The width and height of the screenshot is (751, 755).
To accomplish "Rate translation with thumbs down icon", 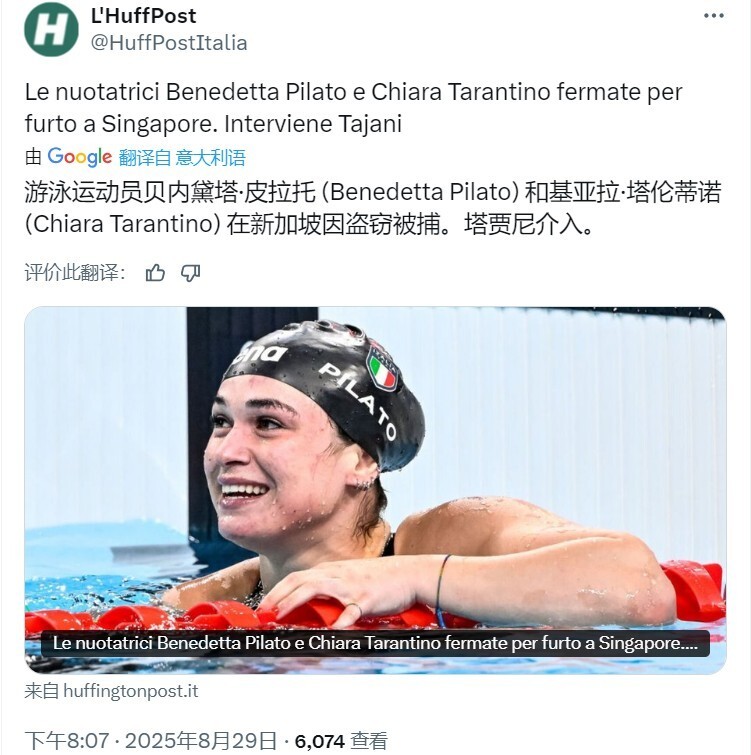I will point(191,273).
